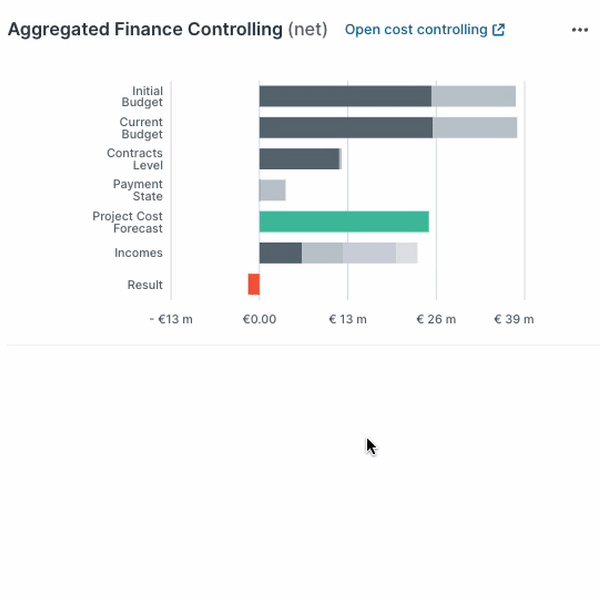Click the Aggregated Finance Controlling title
Image resolution: width=600 pixels, height=600 pixels.
pos(145,30)
